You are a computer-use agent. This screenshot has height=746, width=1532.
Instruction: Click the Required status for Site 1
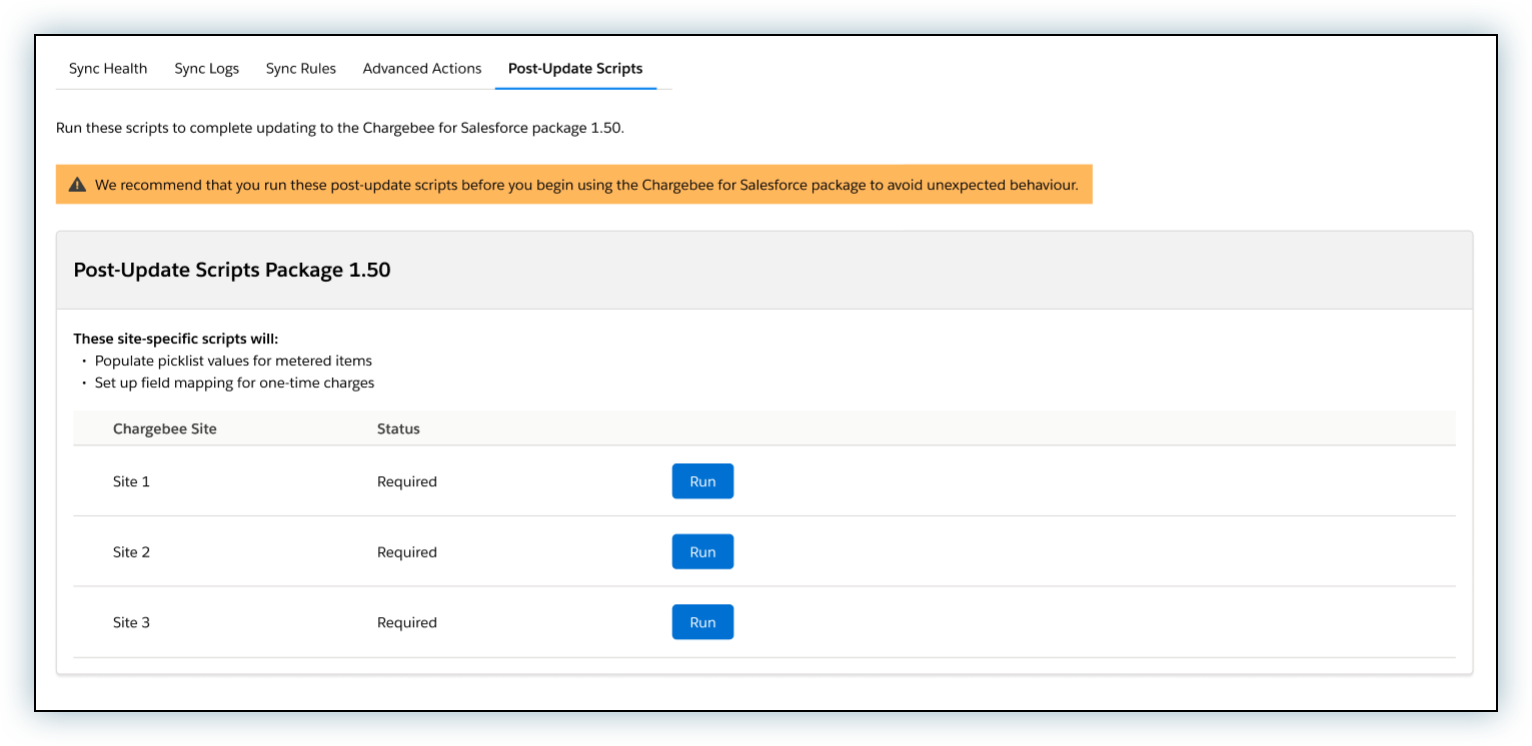coord(406,482)
